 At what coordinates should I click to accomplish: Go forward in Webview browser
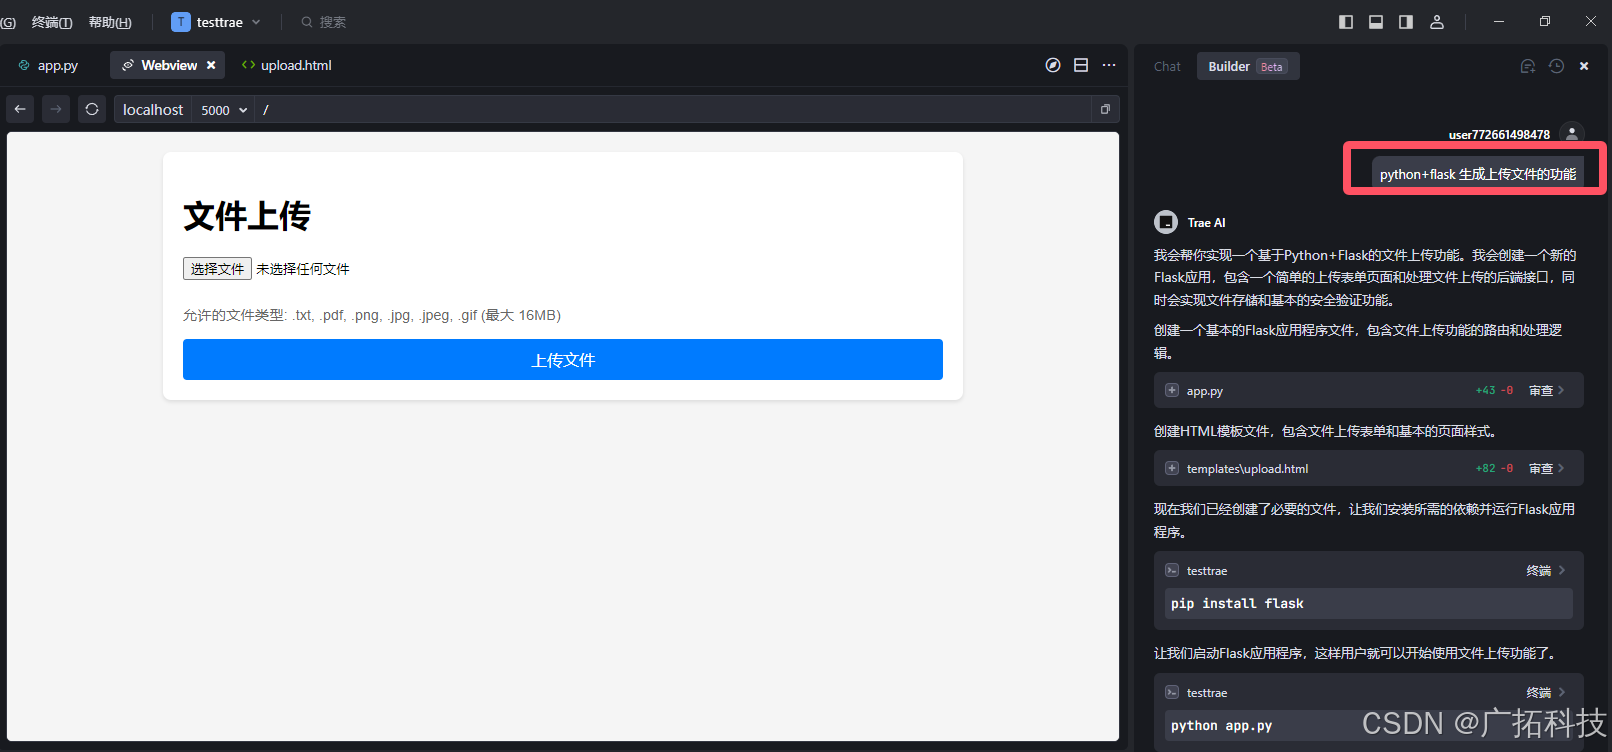(56, 109)
